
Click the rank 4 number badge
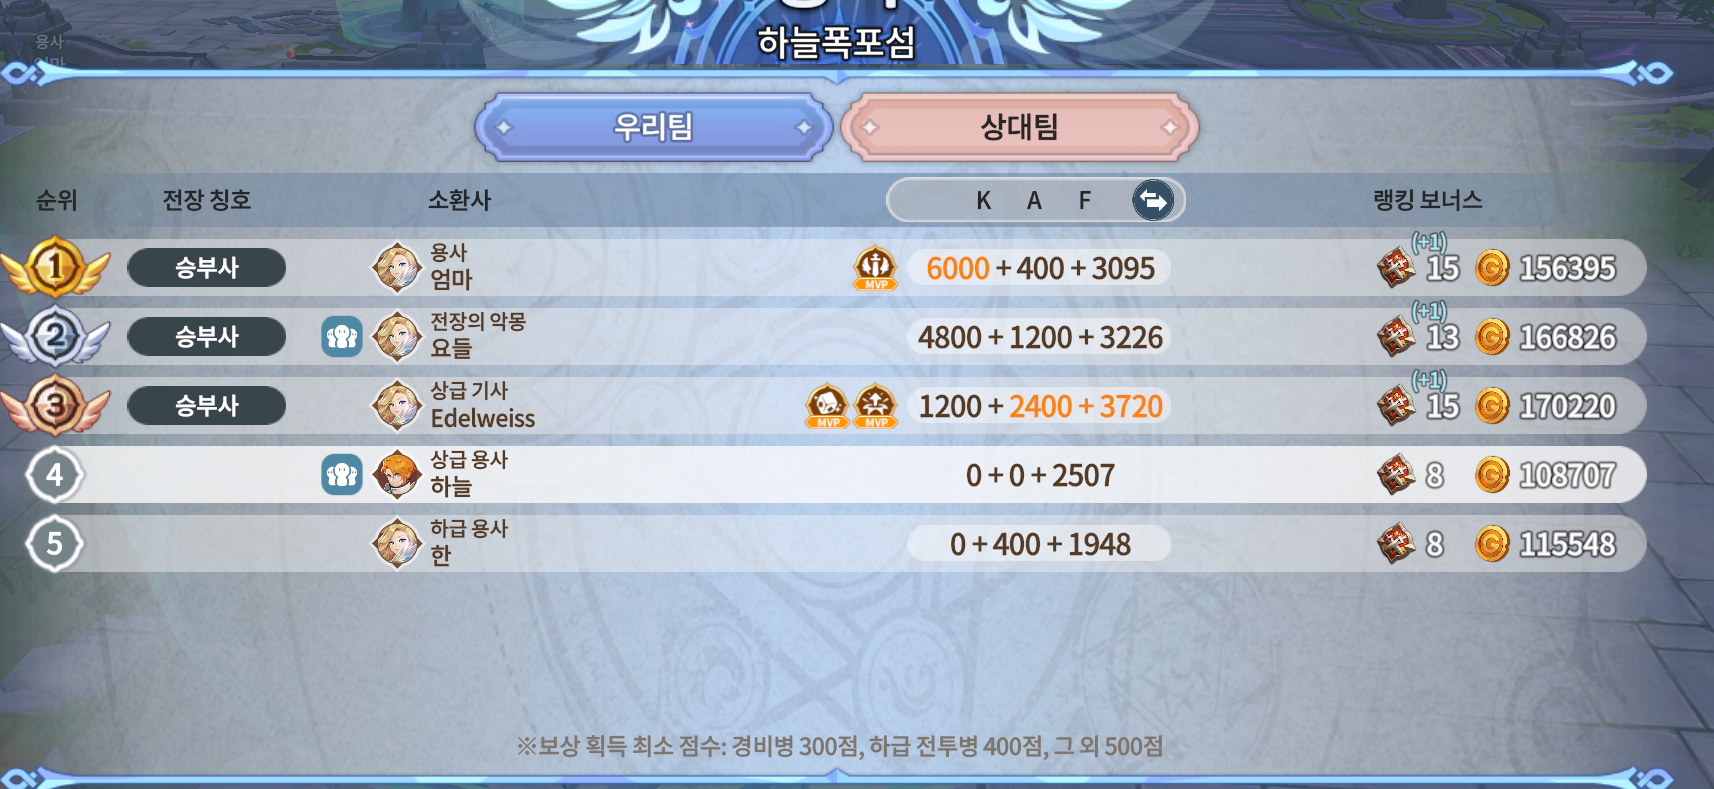[54, 475]
